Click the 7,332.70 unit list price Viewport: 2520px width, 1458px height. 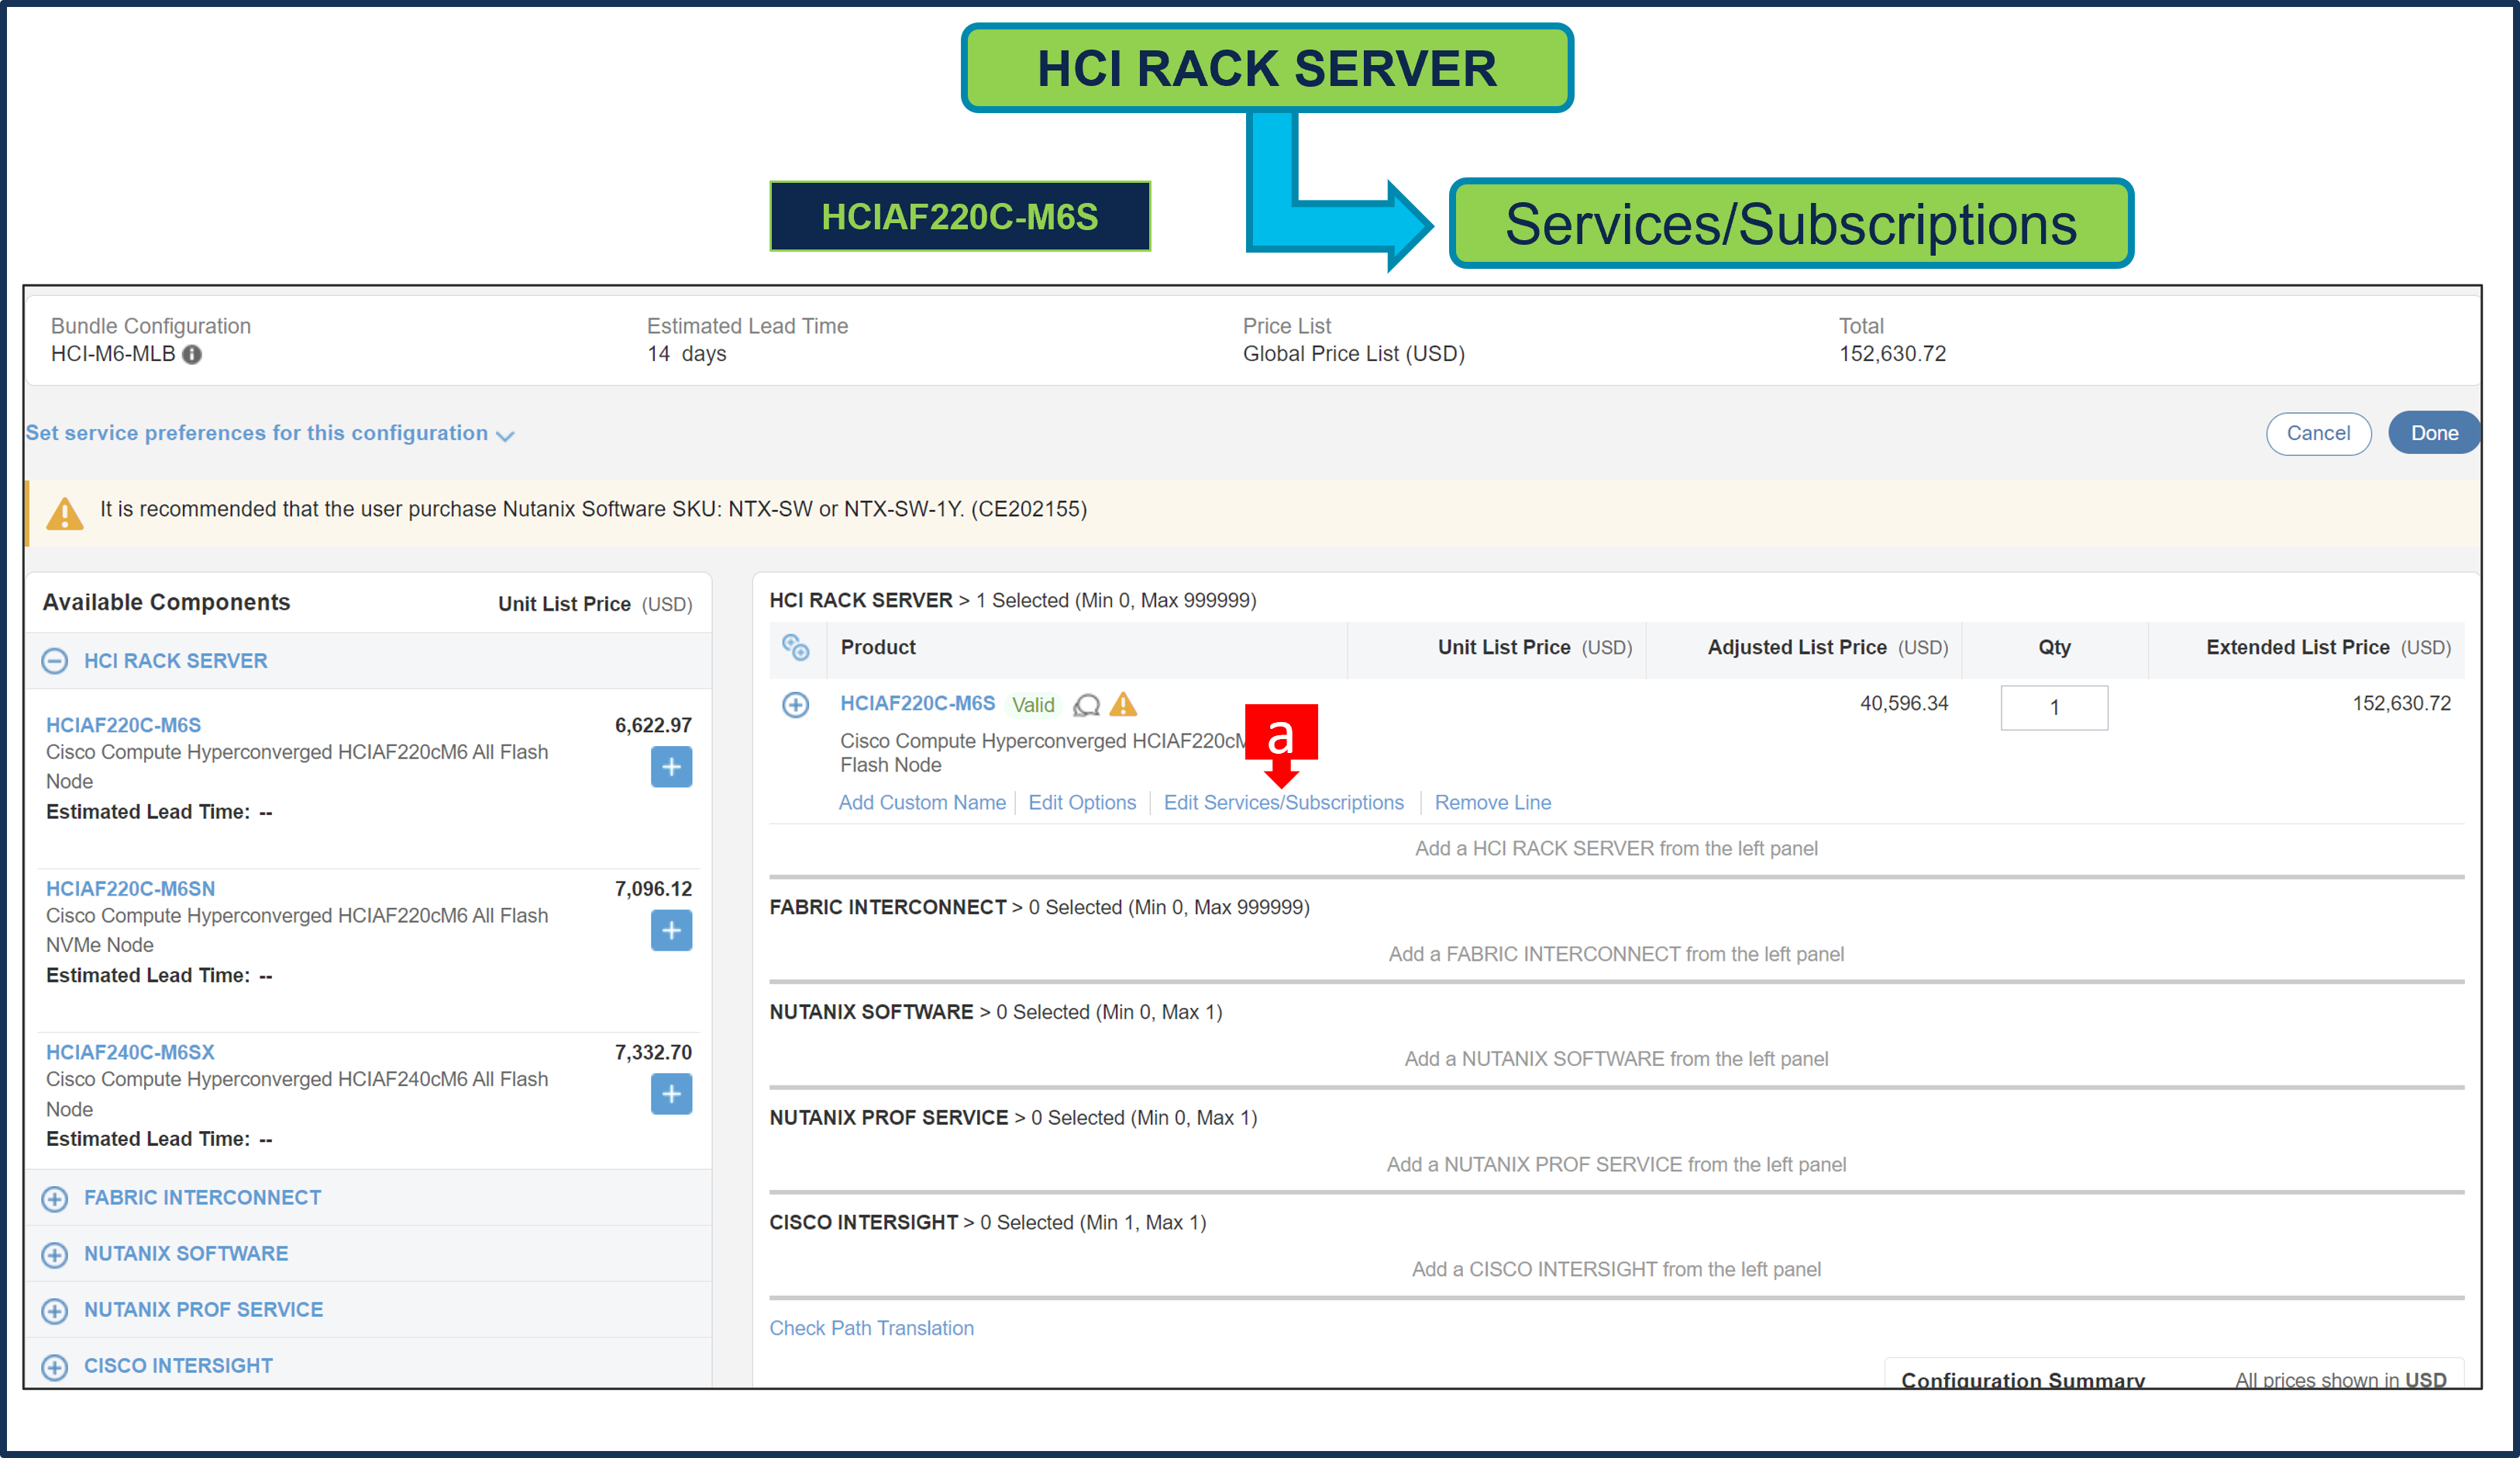653,1052
